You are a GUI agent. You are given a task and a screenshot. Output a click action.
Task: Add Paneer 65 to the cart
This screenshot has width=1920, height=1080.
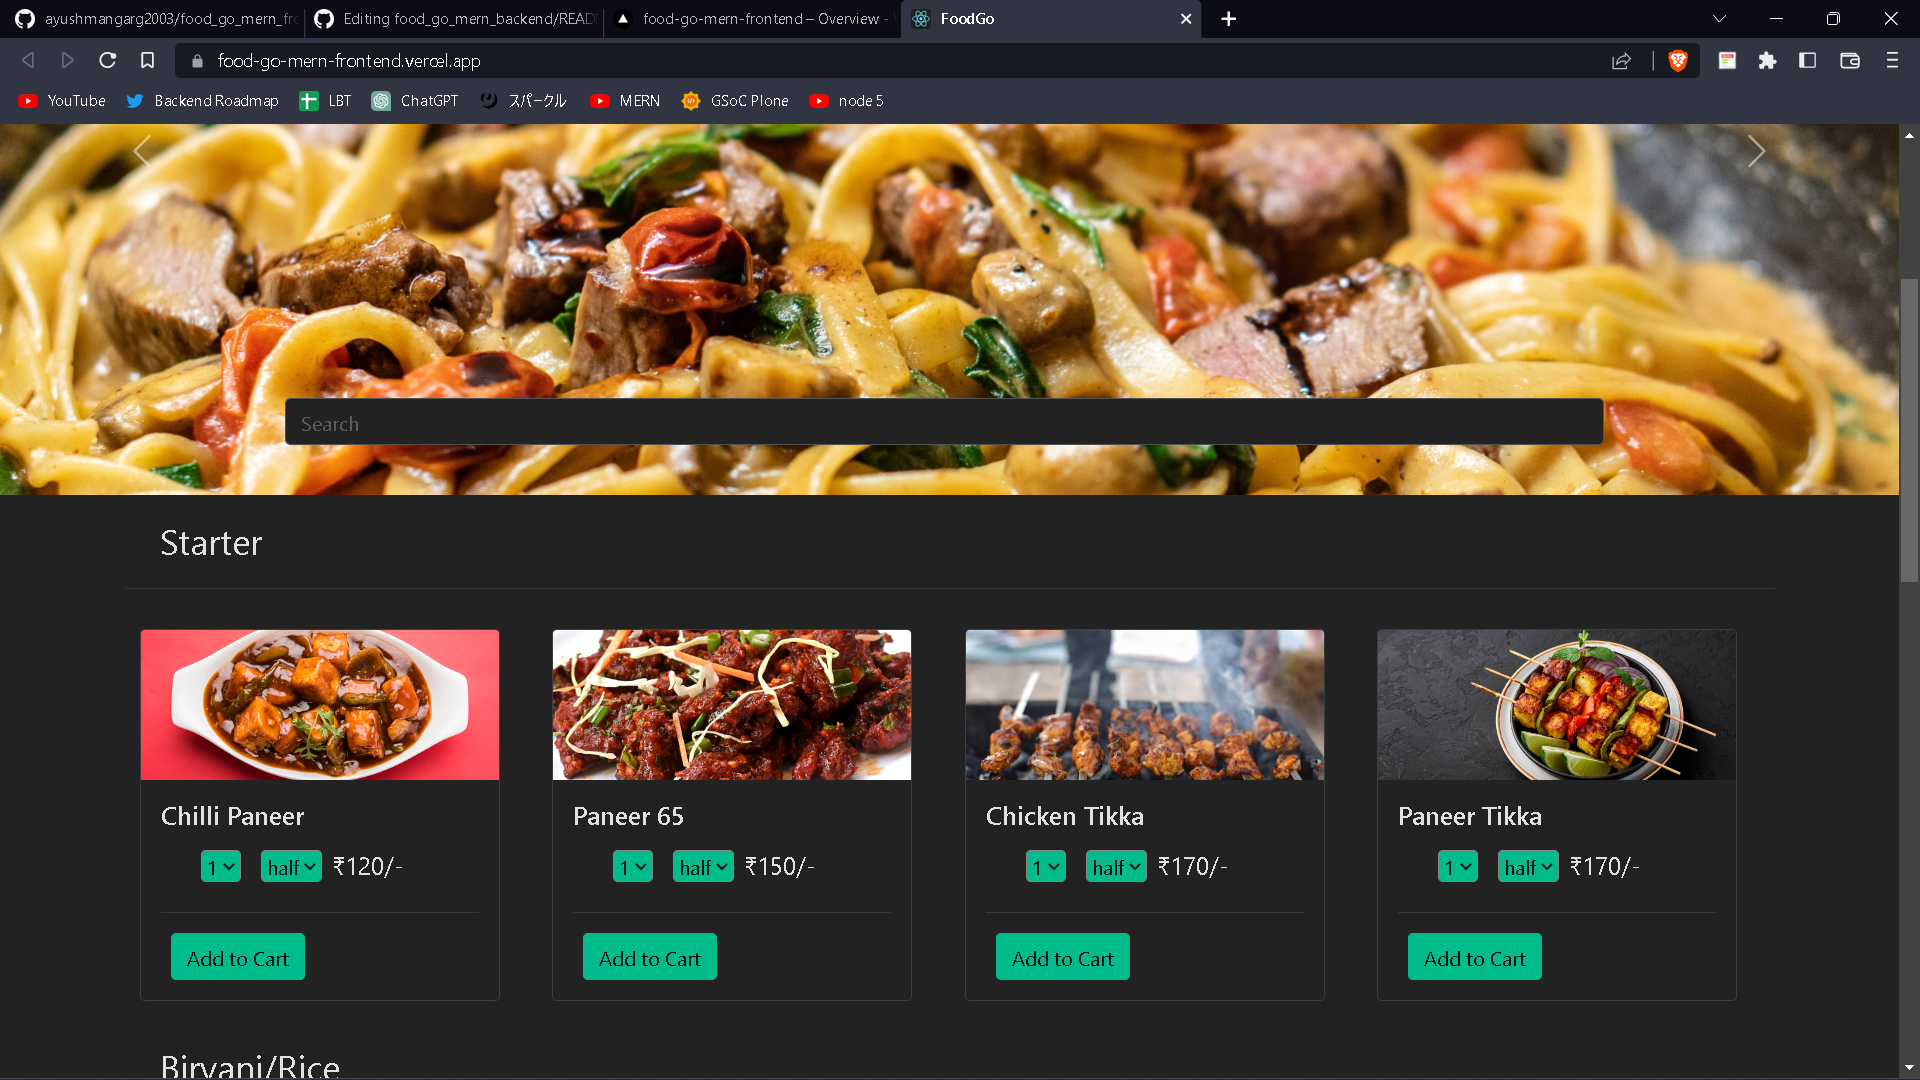click(x=649, y=957)
